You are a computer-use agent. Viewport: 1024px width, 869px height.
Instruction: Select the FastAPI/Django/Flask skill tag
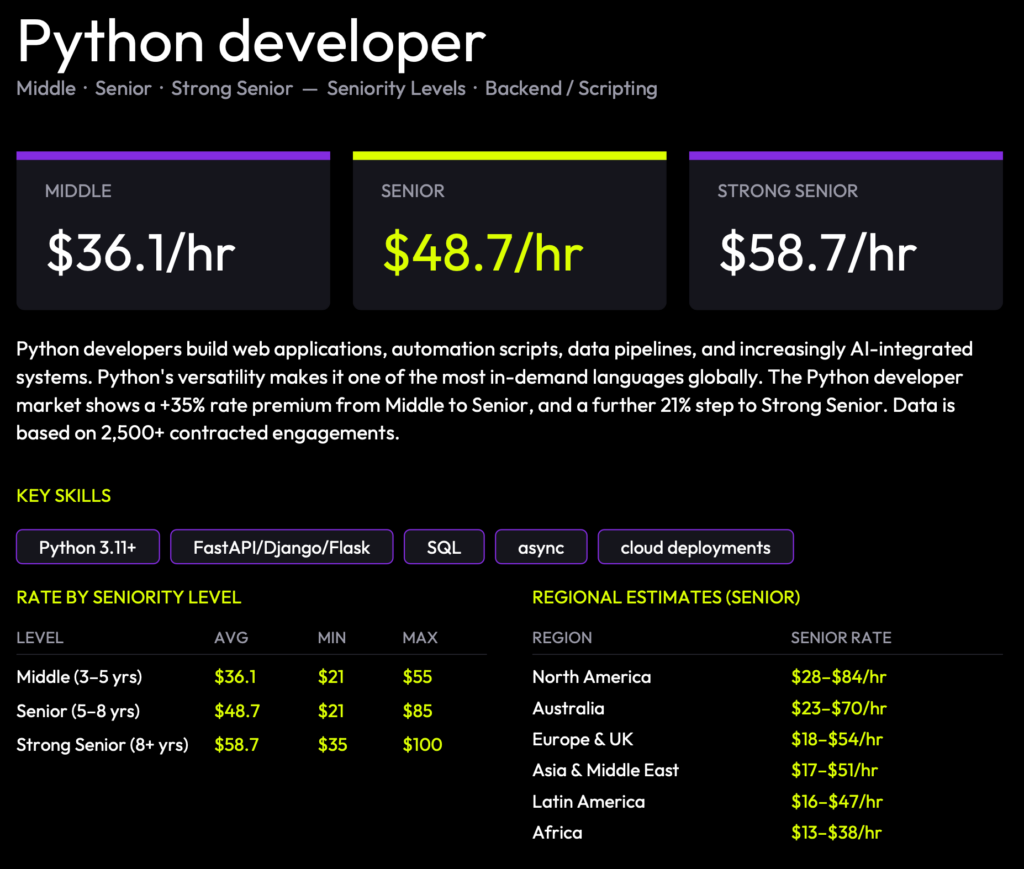[281, 547]
